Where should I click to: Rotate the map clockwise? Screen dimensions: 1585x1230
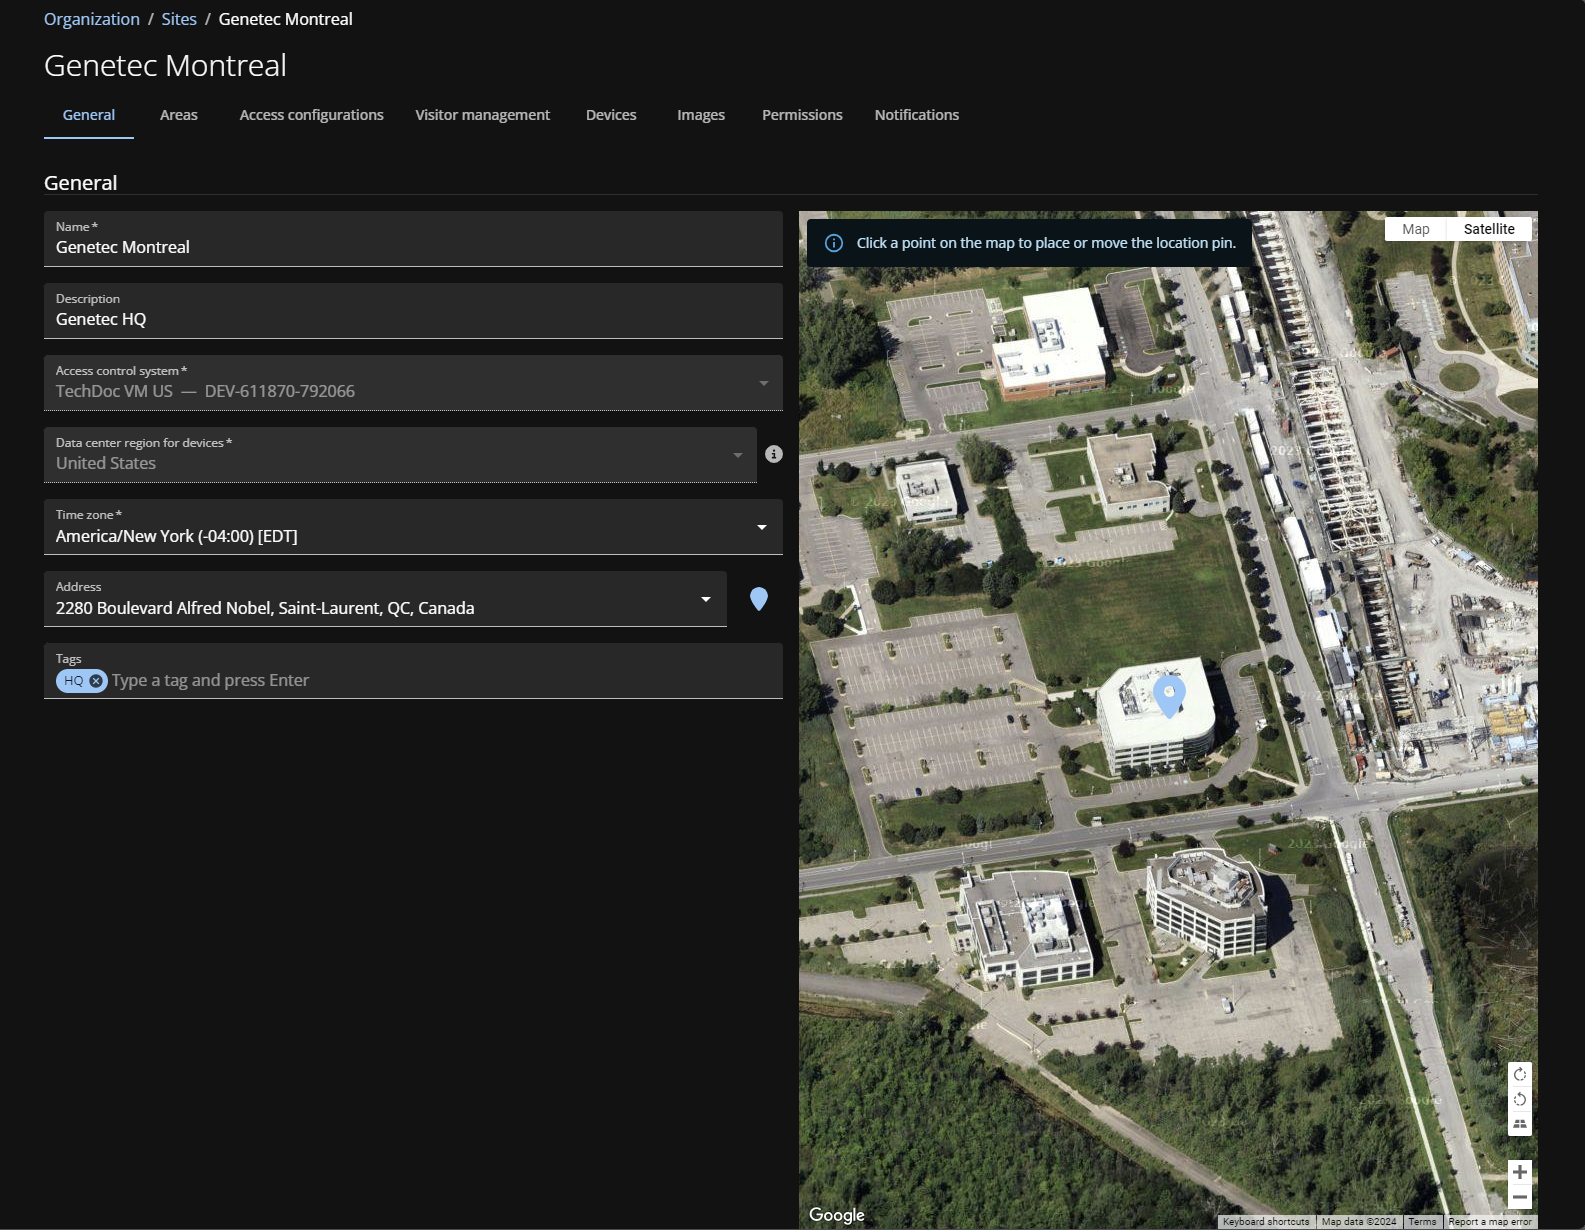(1519, 1074)
